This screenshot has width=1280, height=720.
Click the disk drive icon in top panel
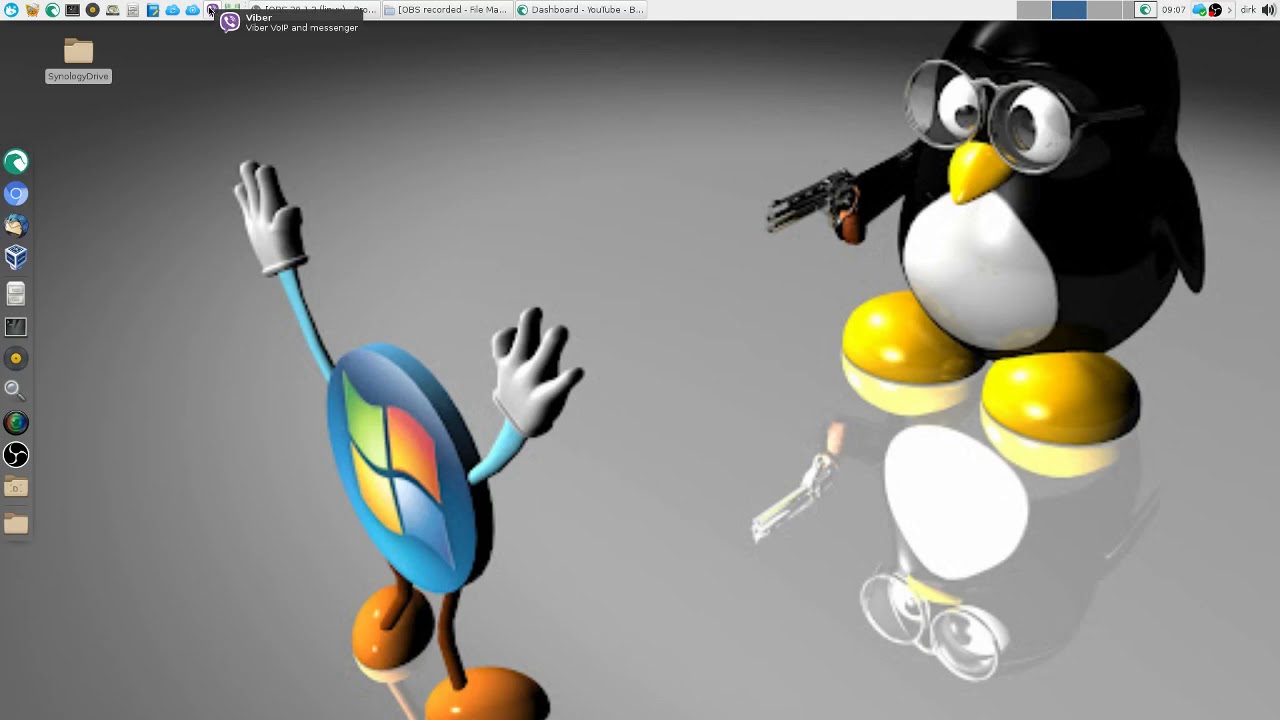coord(112,10)
